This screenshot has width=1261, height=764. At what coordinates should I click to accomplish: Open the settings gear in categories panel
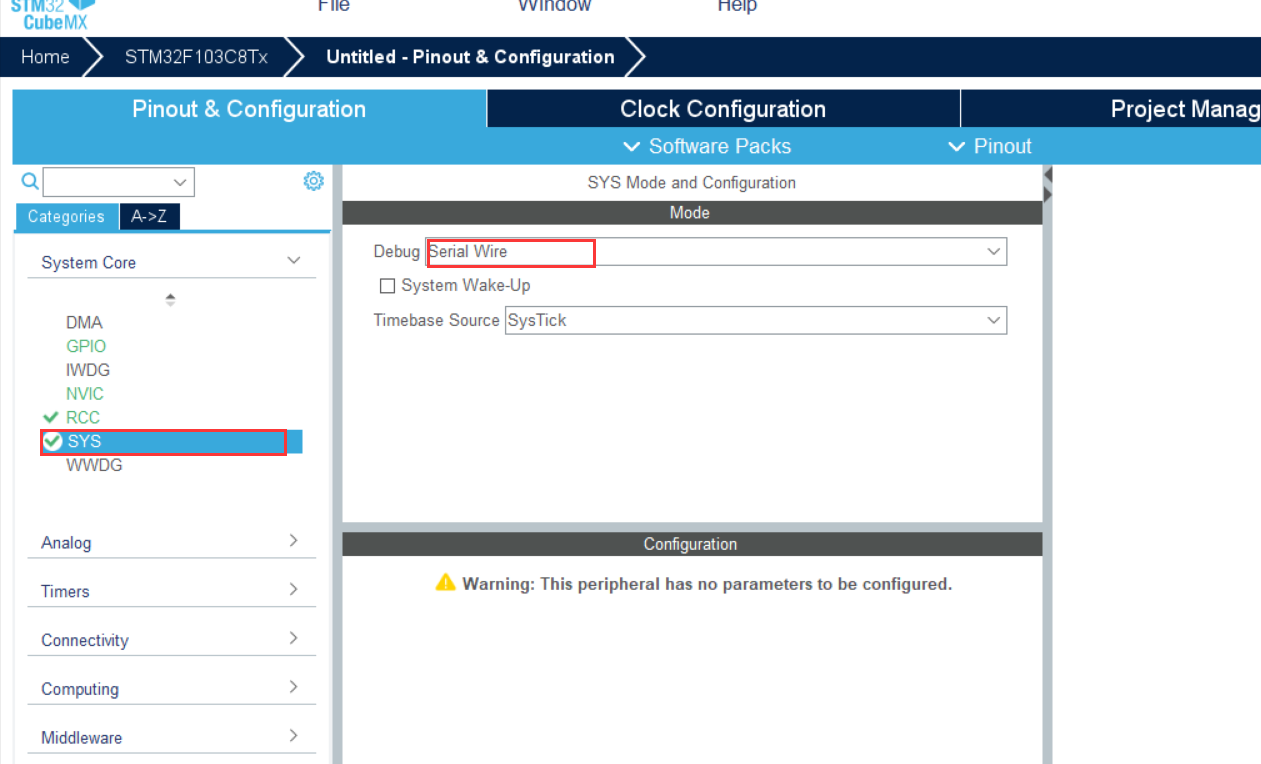click(x=314, y=181)
